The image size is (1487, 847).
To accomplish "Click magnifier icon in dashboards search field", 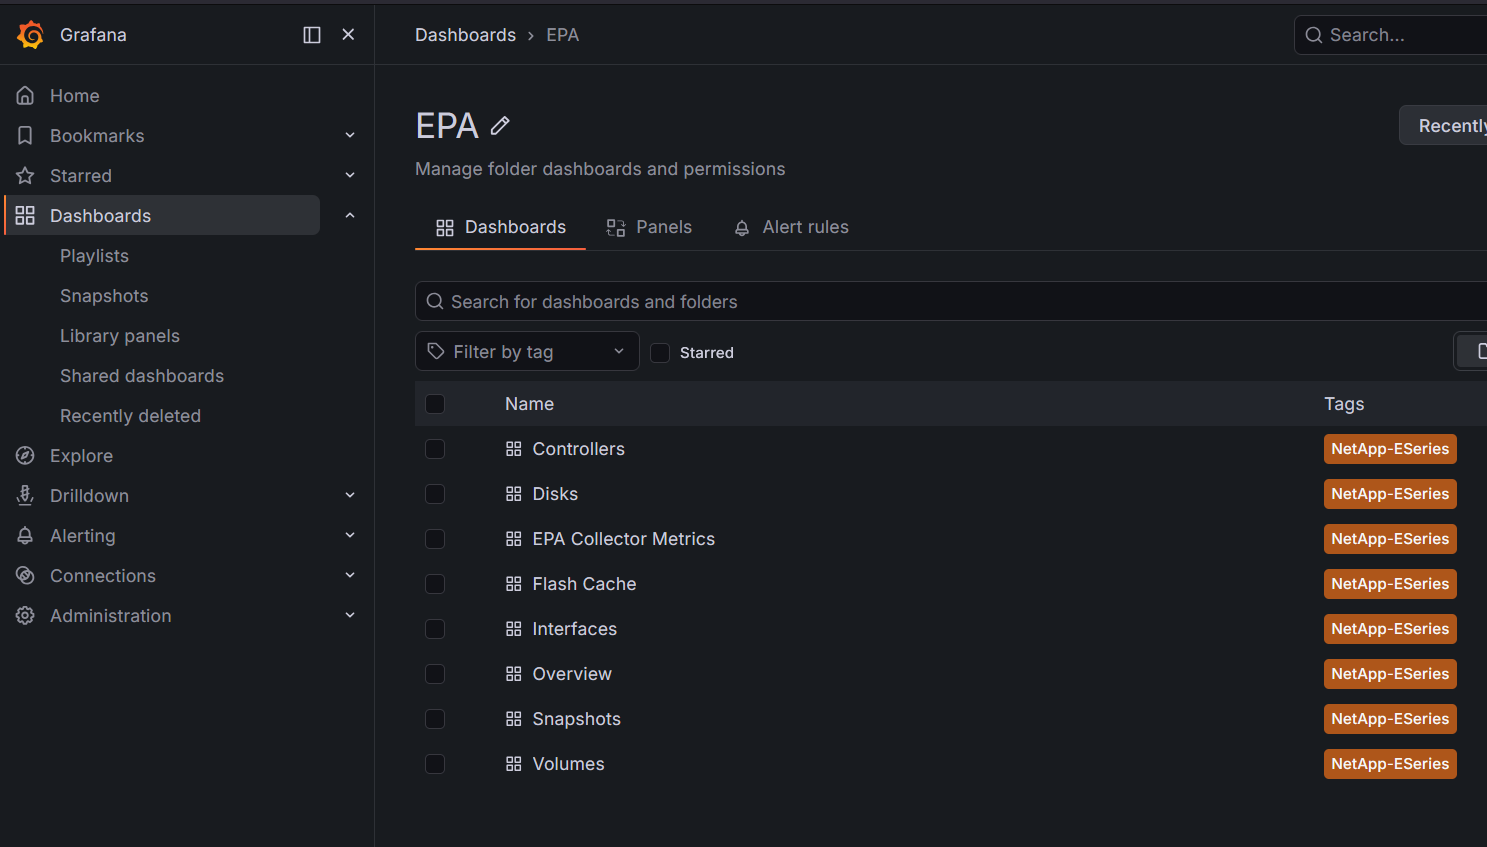I will [x=435, y=301].
